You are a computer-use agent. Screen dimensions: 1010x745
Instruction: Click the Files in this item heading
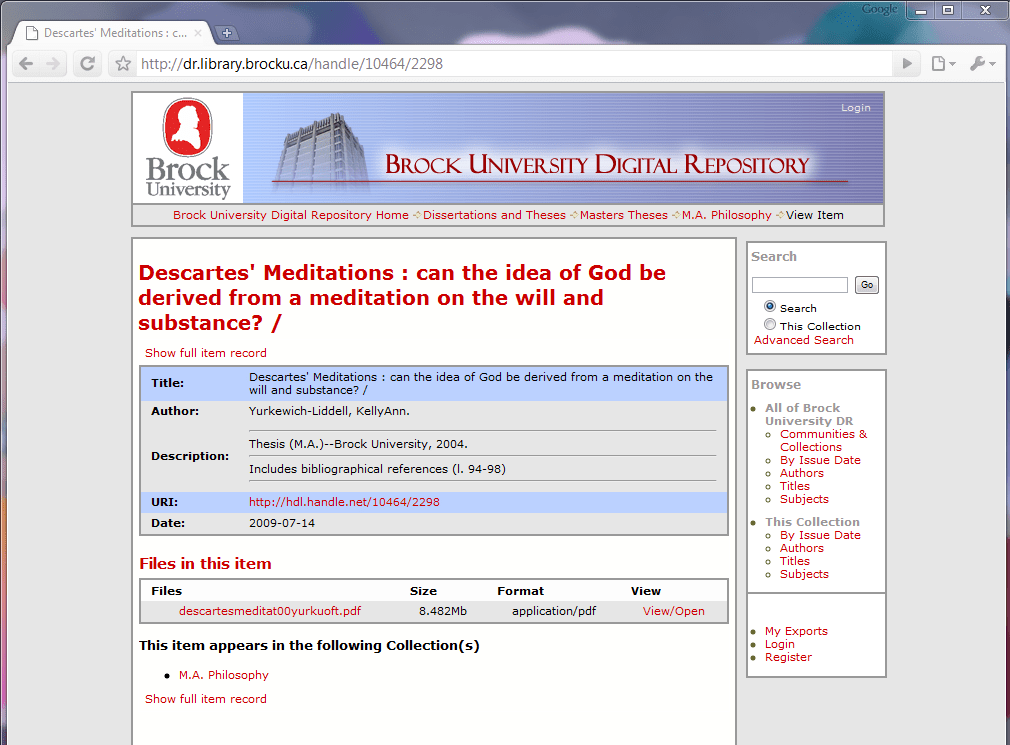pos(205,563)
